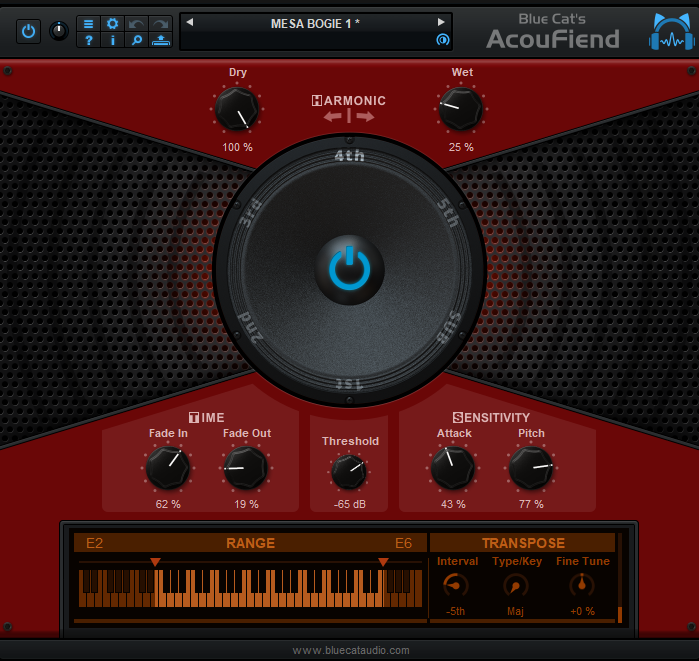Click the Wet value 25 %

(461, 147)
